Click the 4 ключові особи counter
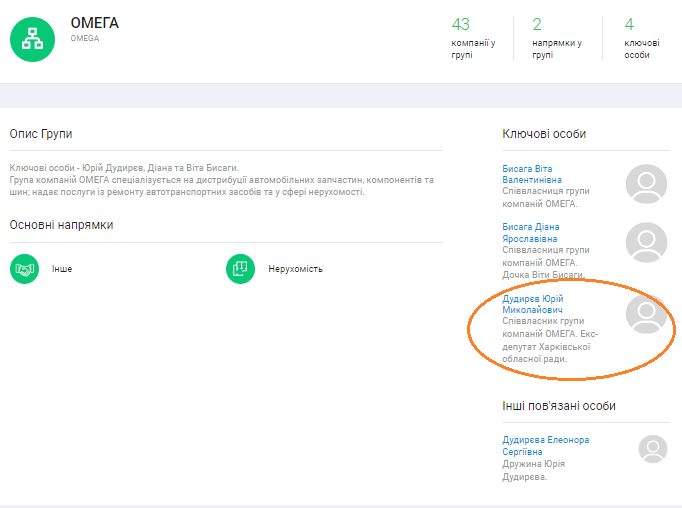The image size is (682, 508). (x=641, y=38)
